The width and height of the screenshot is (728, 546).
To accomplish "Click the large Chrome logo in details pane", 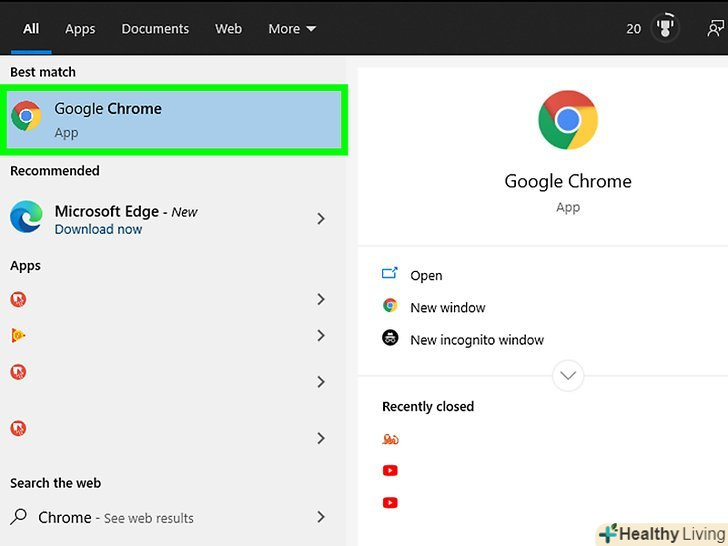I will (568, 120).
